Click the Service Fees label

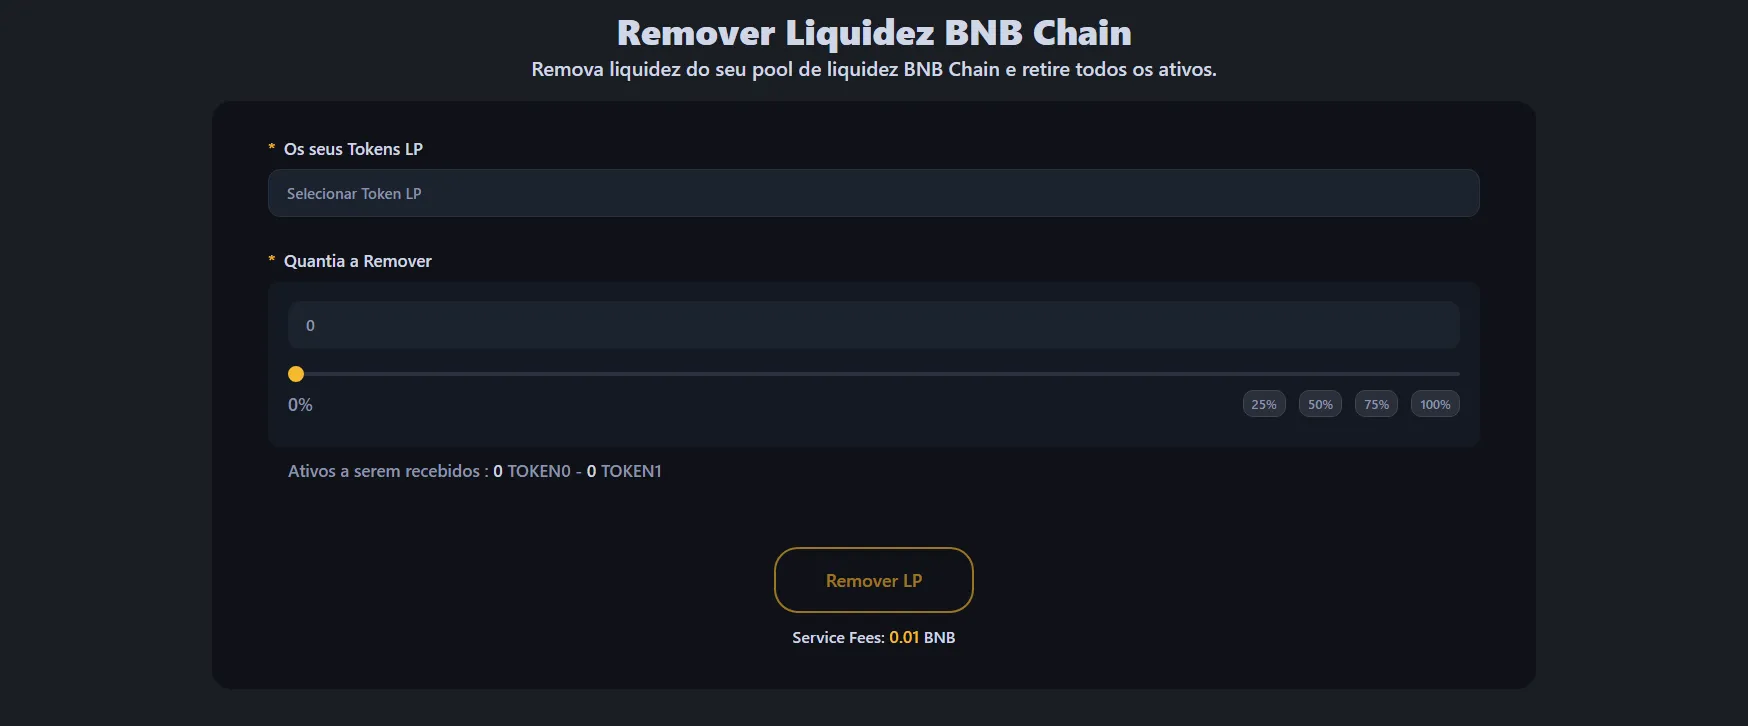click(x=838, y=637)
